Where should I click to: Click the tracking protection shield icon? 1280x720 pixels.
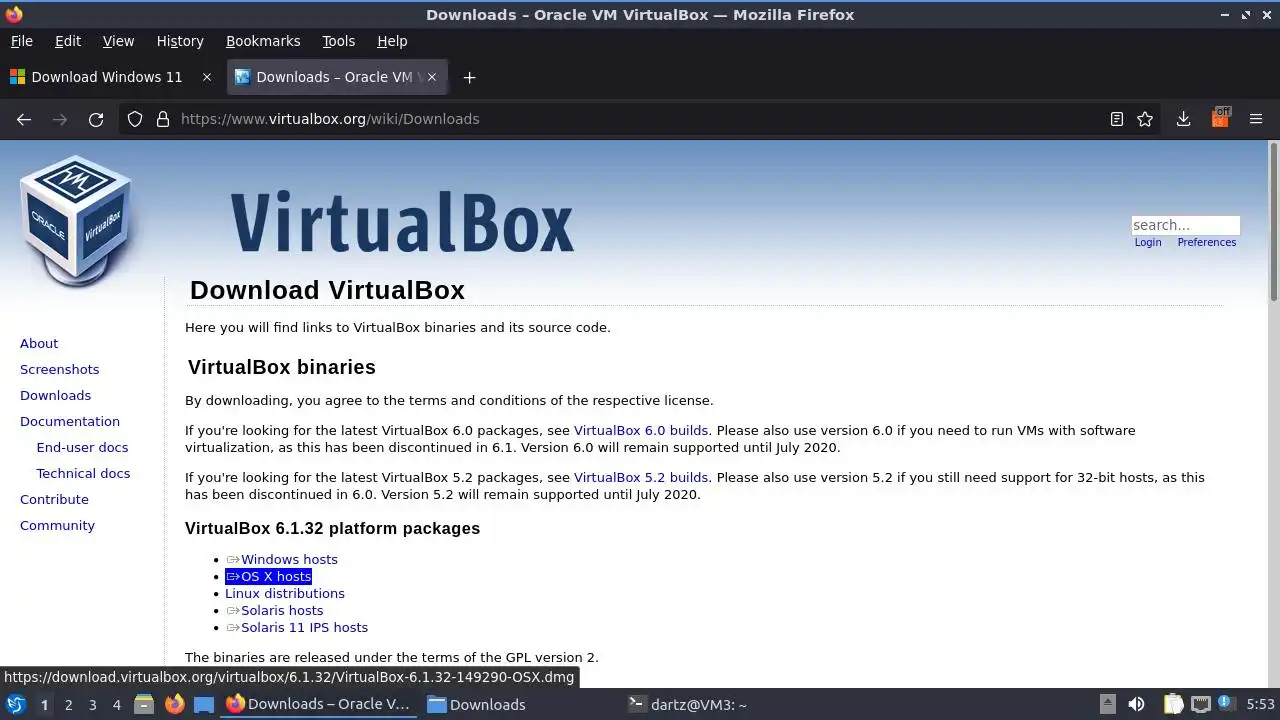click(135, 119)
